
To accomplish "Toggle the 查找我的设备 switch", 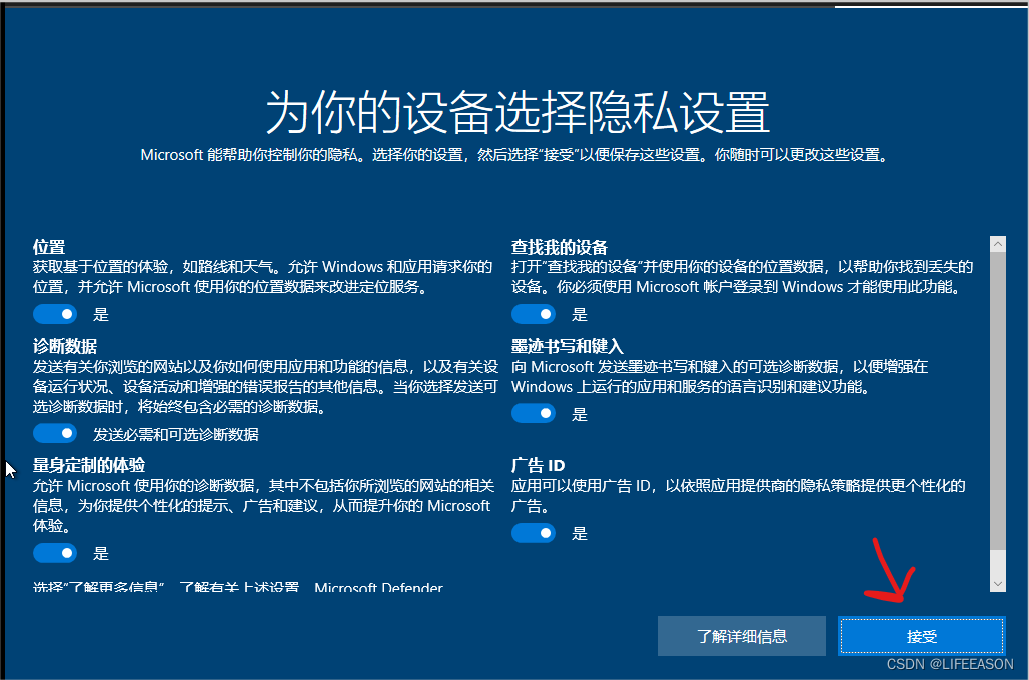I will click(x=534, y=314).
